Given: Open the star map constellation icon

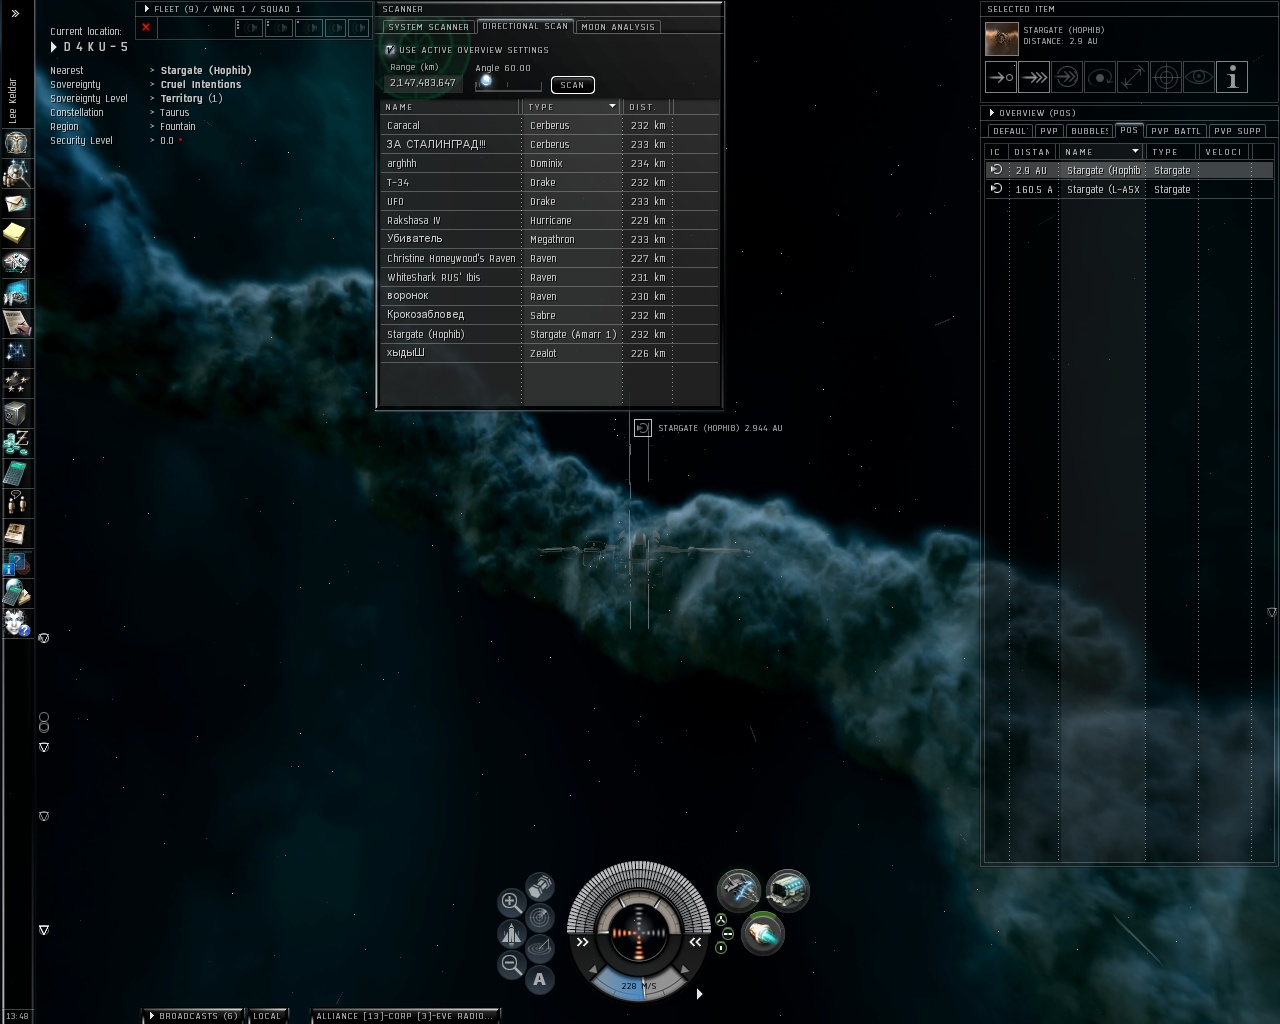Looking at the screenshot, I should coord(17,353).
